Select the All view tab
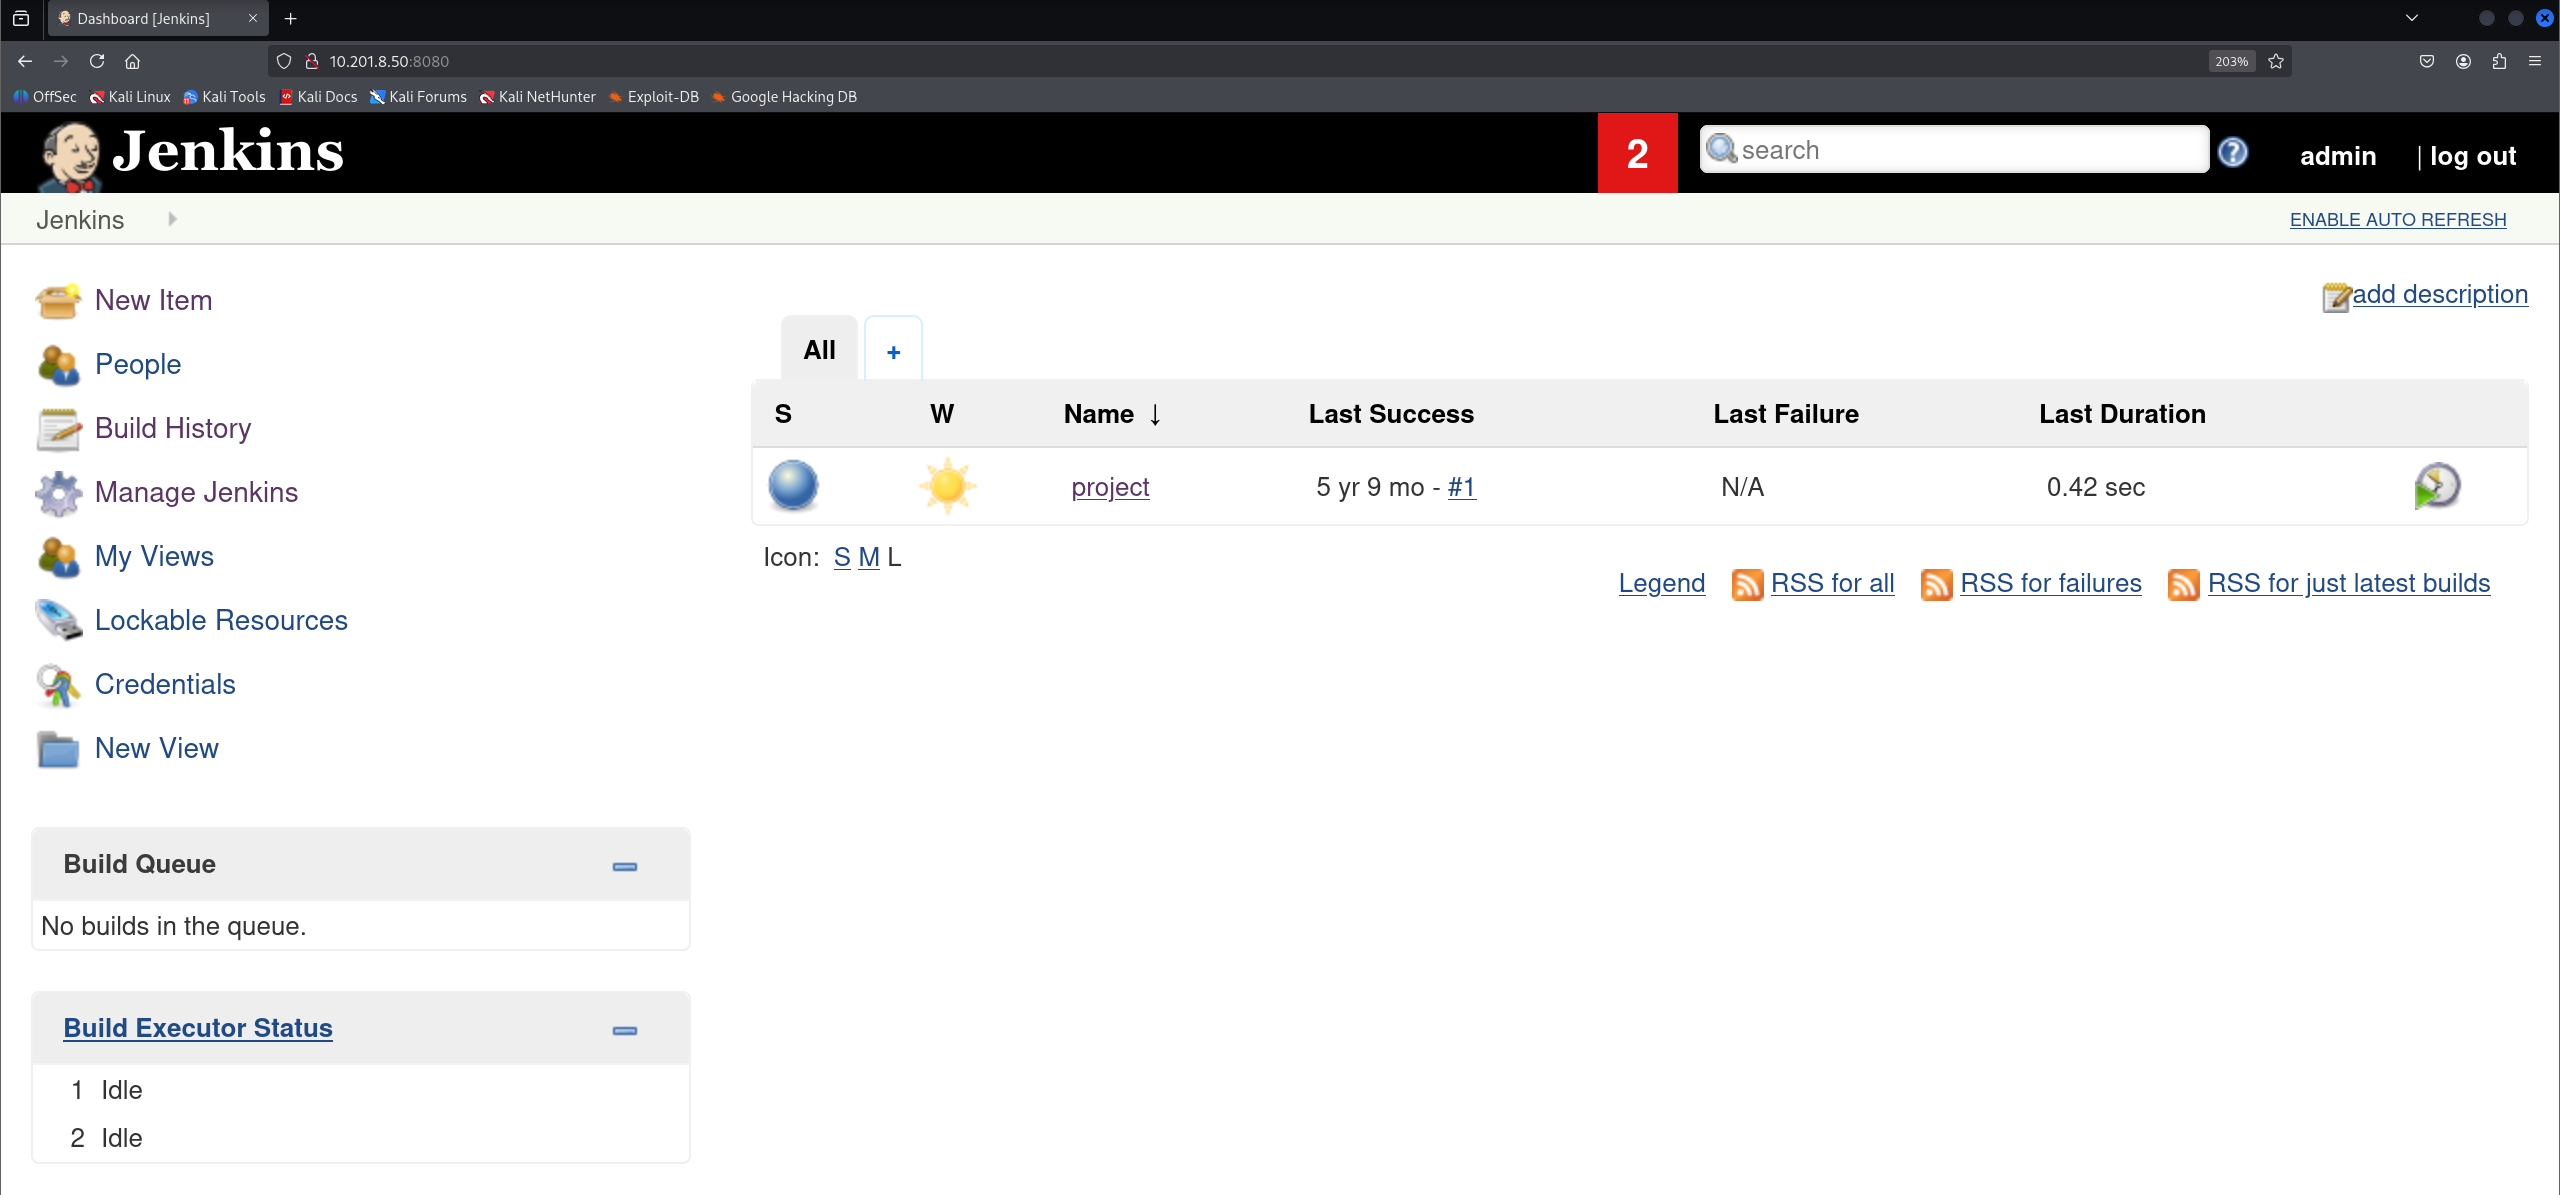The height and width of the screenshot is (1195, 2560). pos(819,350)
